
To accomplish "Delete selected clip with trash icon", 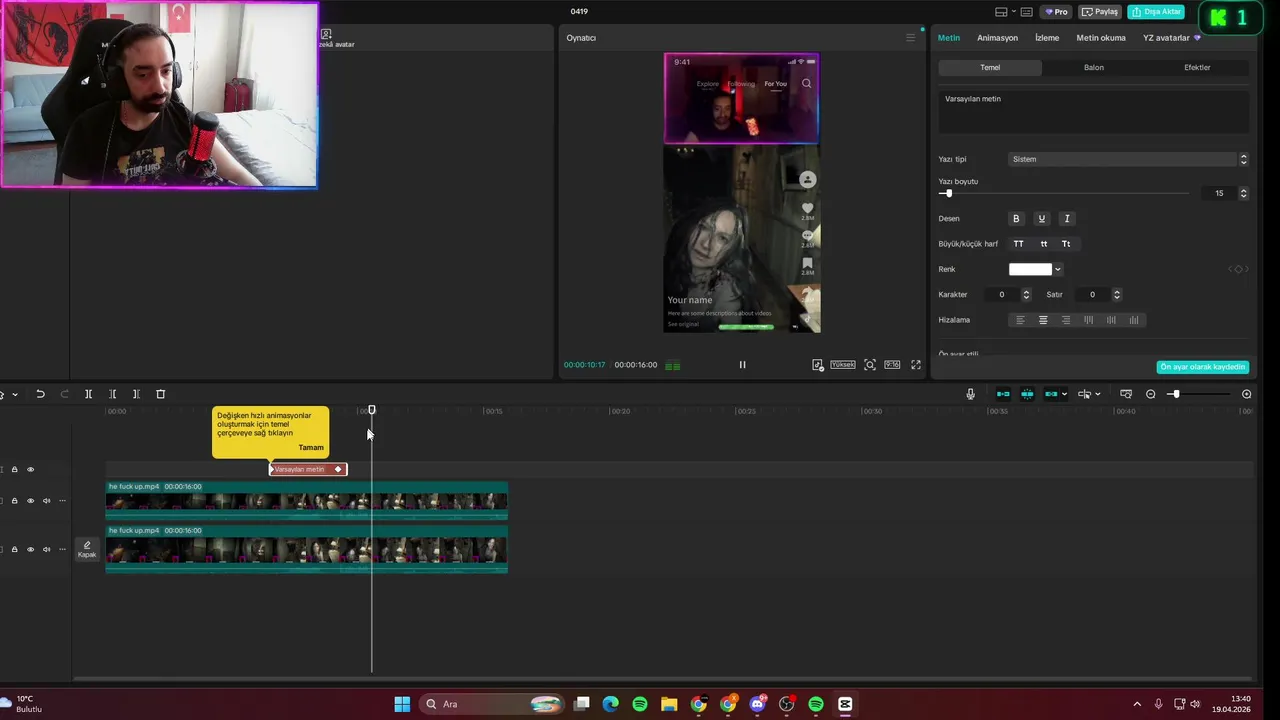I will coord(160,394).
